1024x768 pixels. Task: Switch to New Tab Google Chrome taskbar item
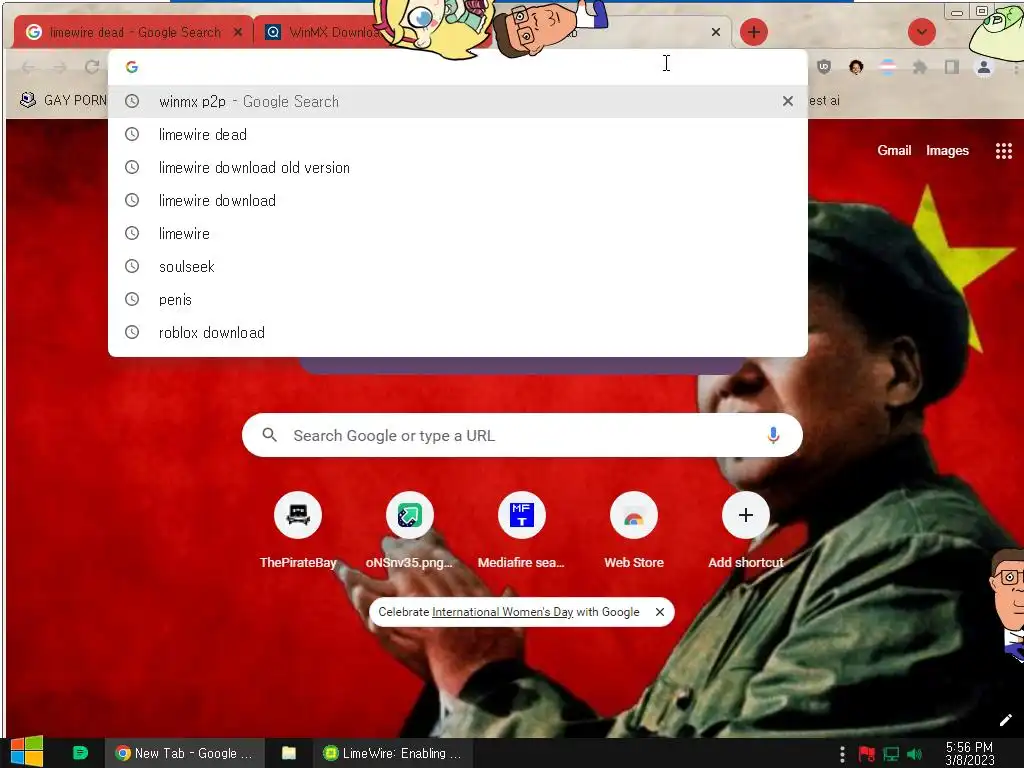click(x=185, y=753)
